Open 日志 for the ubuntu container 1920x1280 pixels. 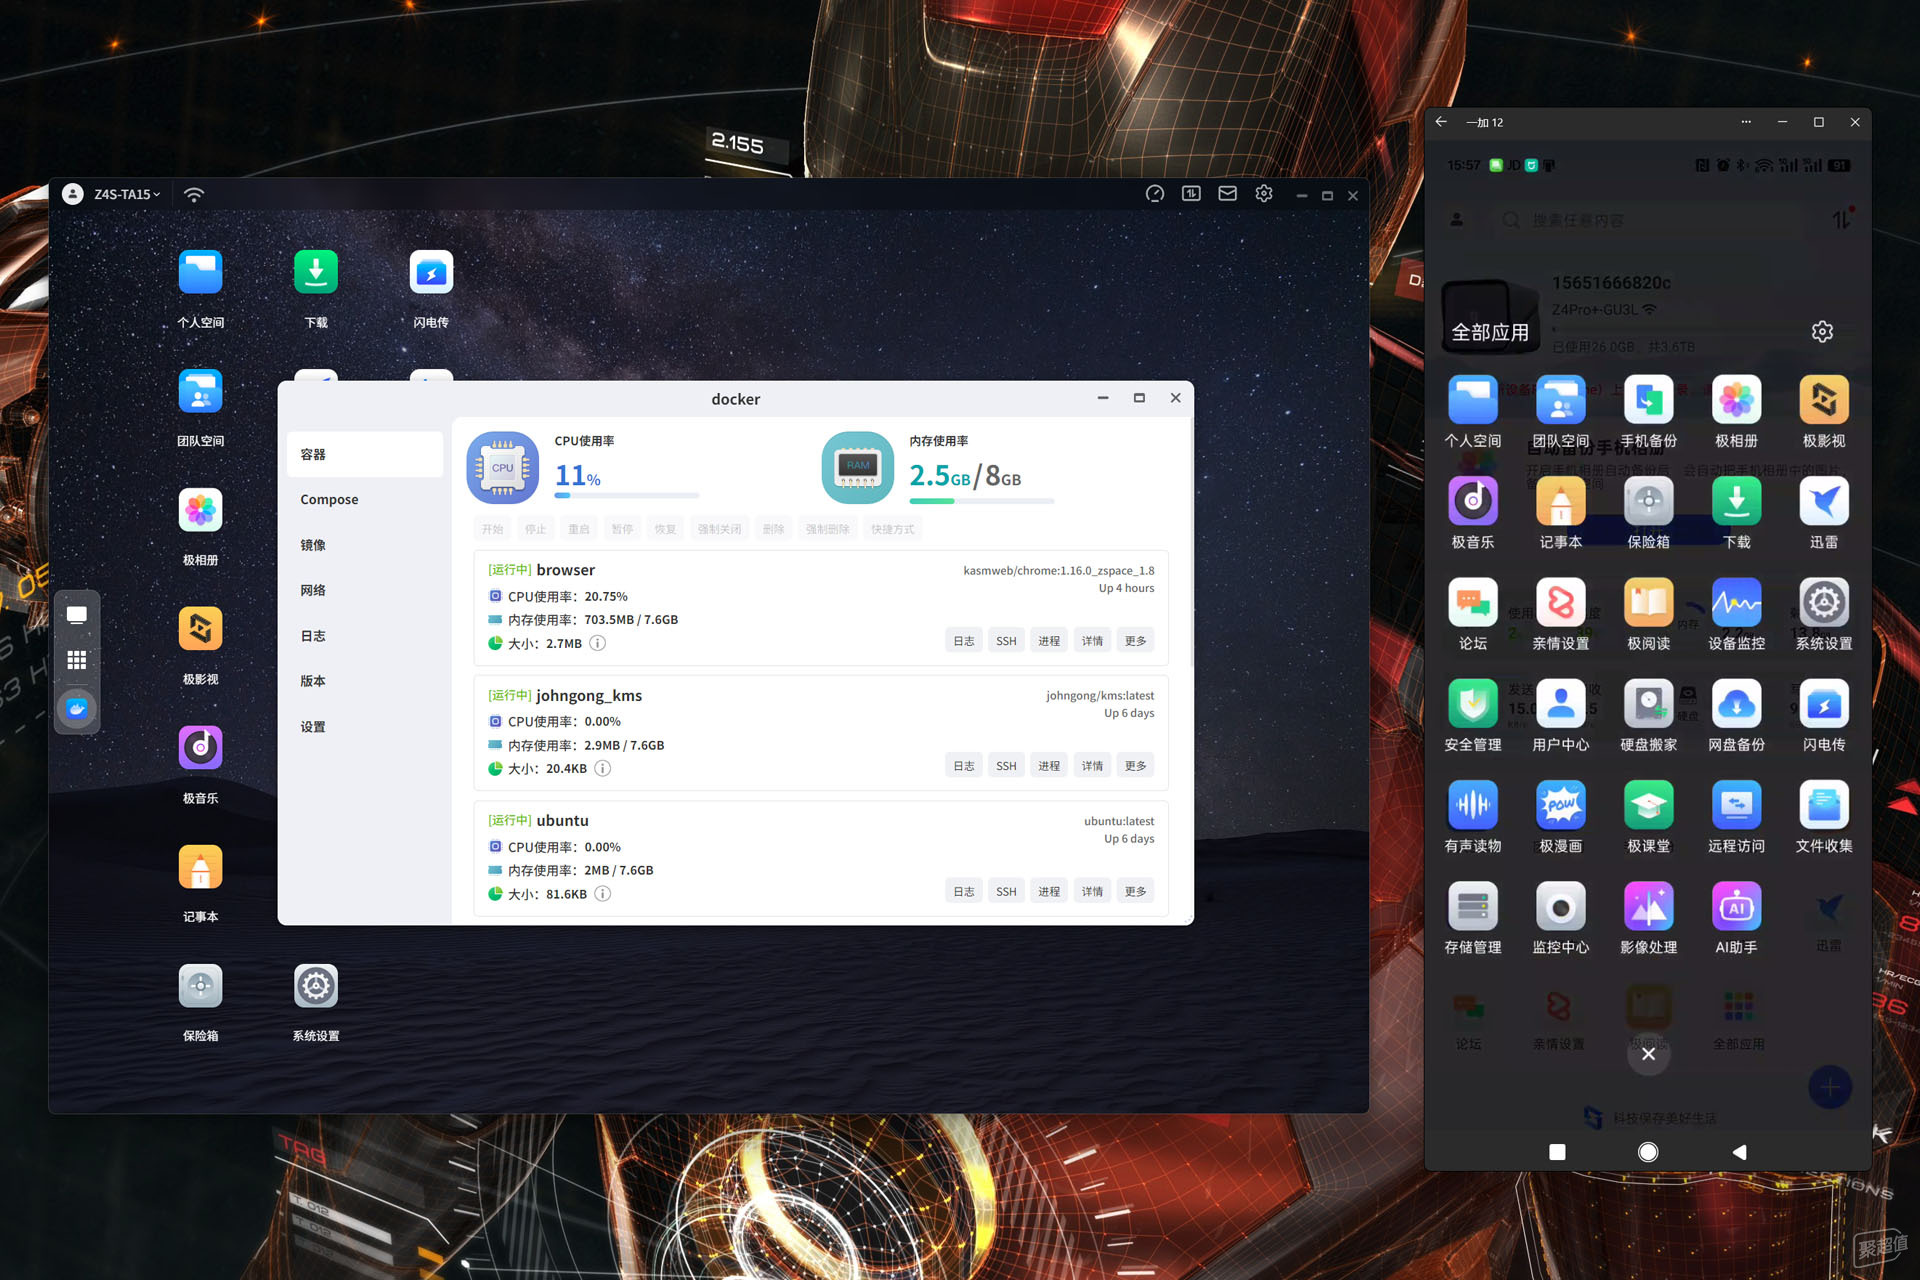click(963, 892)
